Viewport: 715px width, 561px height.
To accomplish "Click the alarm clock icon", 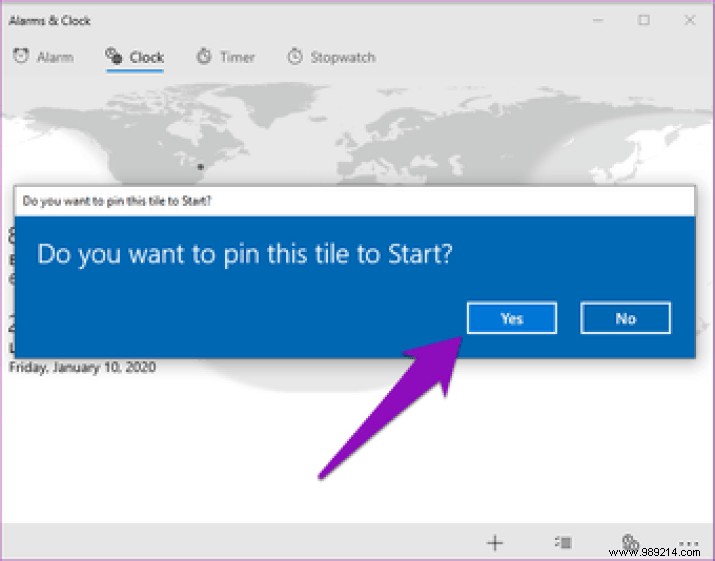I will (x=21, y=56).
